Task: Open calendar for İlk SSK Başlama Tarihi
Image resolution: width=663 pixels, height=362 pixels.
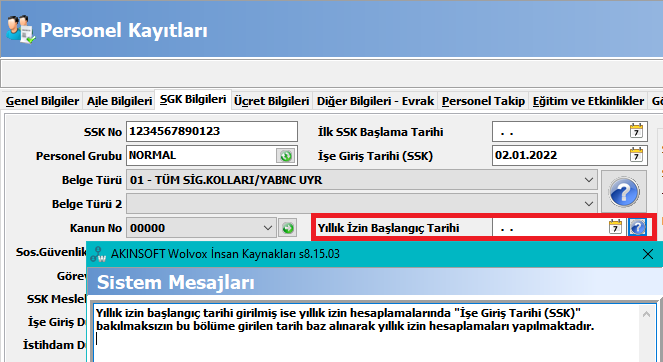Action: pos(636,132)
